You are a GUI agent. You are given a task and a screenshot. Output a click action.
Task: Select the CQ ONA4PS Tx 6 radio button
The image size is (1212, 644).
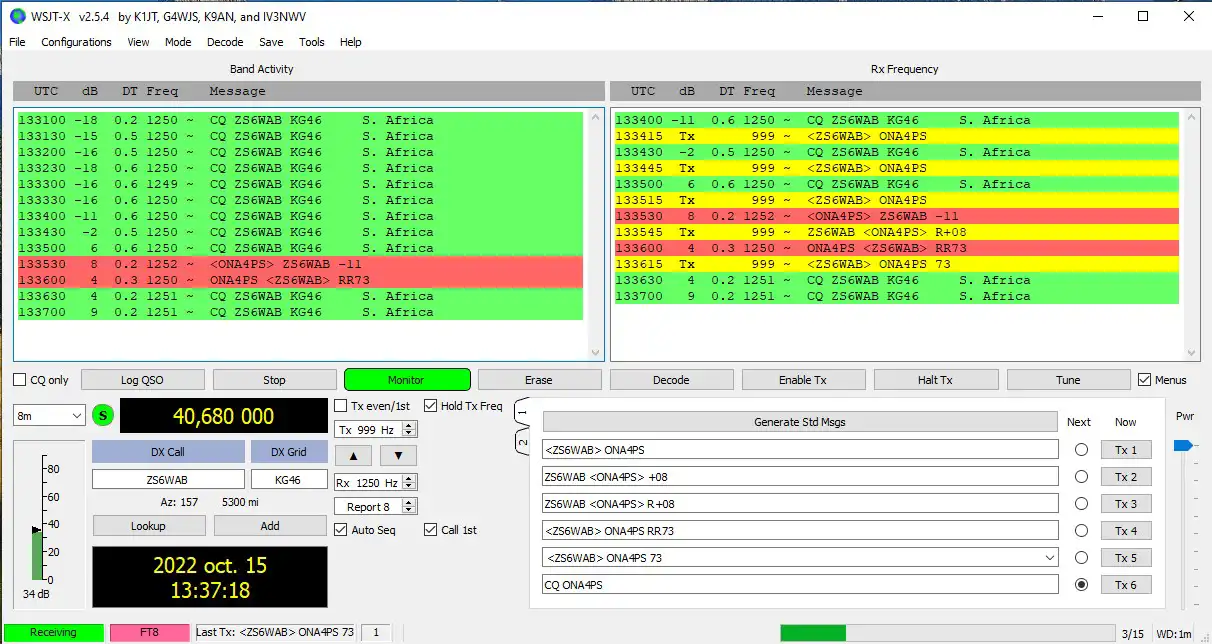(1081, 585)
